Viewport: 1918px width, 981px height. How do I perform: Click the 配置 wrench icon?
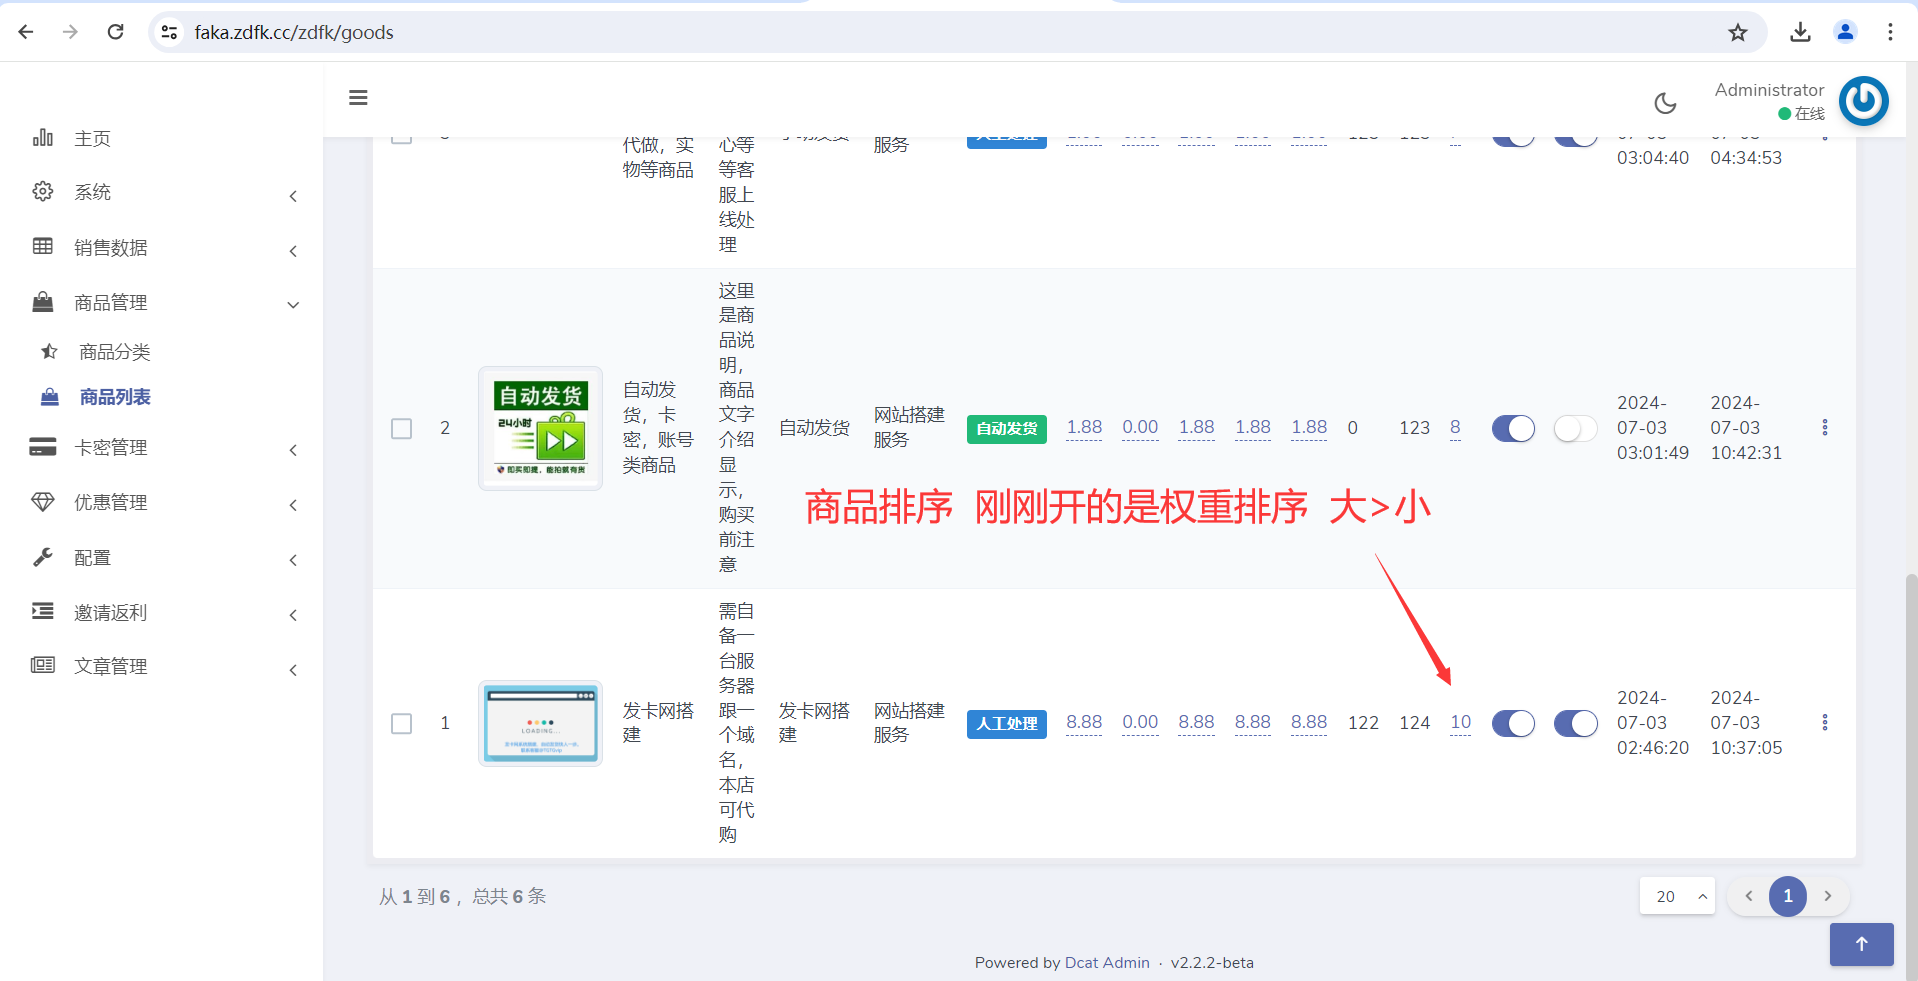point(43,557)
